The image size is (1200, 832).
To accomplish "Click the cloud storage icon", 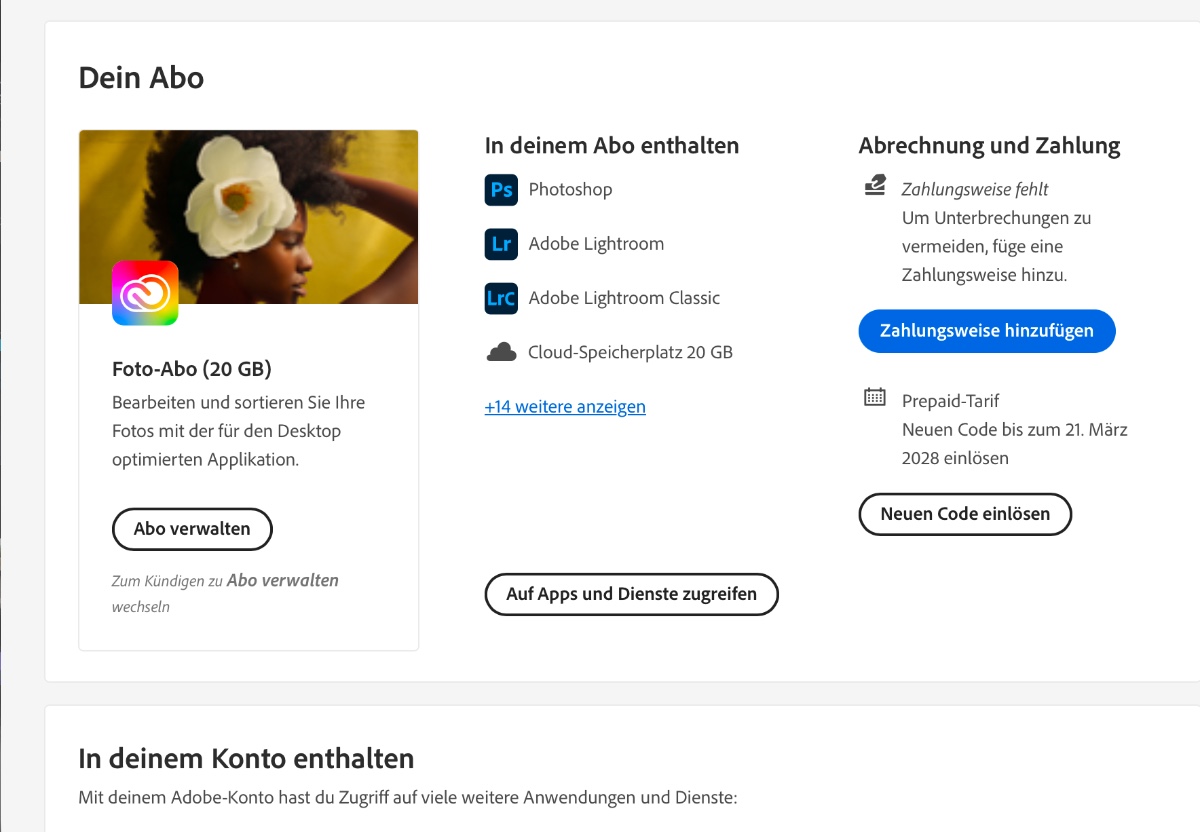I will click(x=501, y=352).
